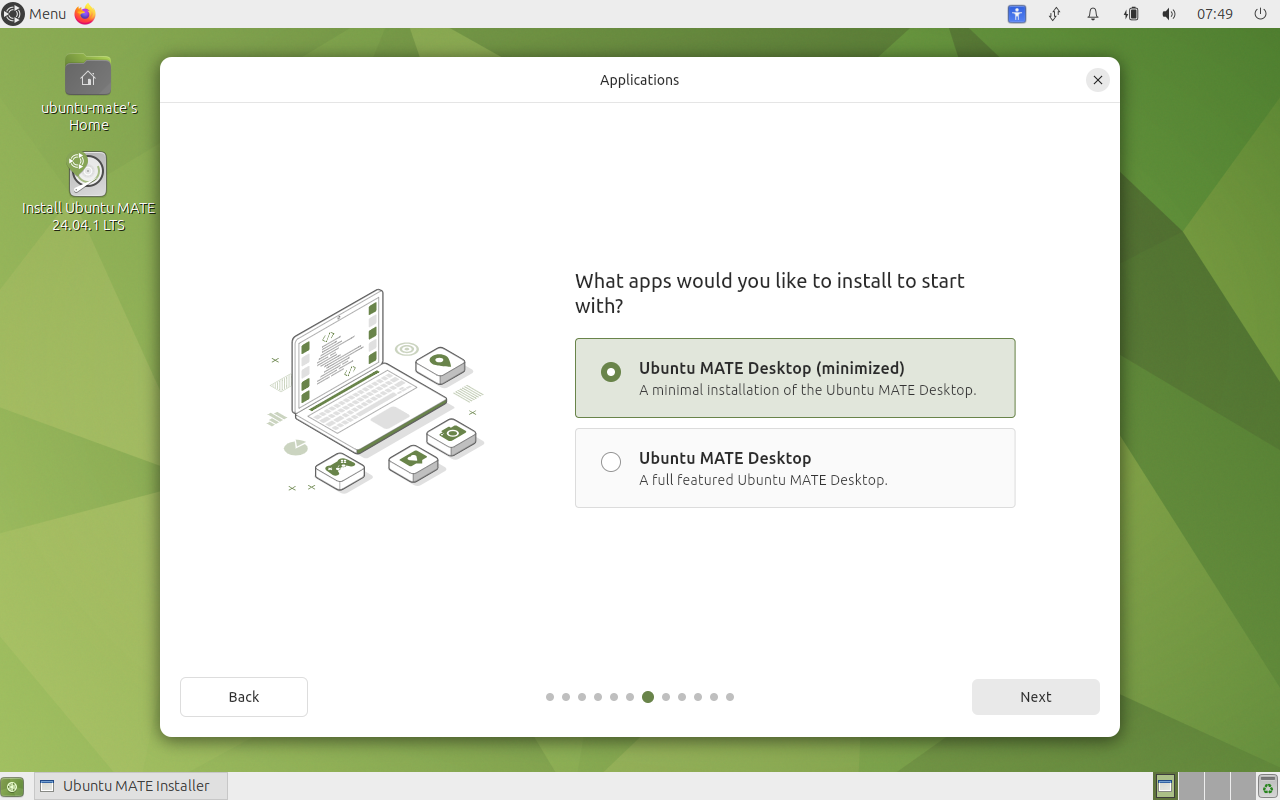
Task: Click the battery power indicator
Action: click(x=1131, y=14)
